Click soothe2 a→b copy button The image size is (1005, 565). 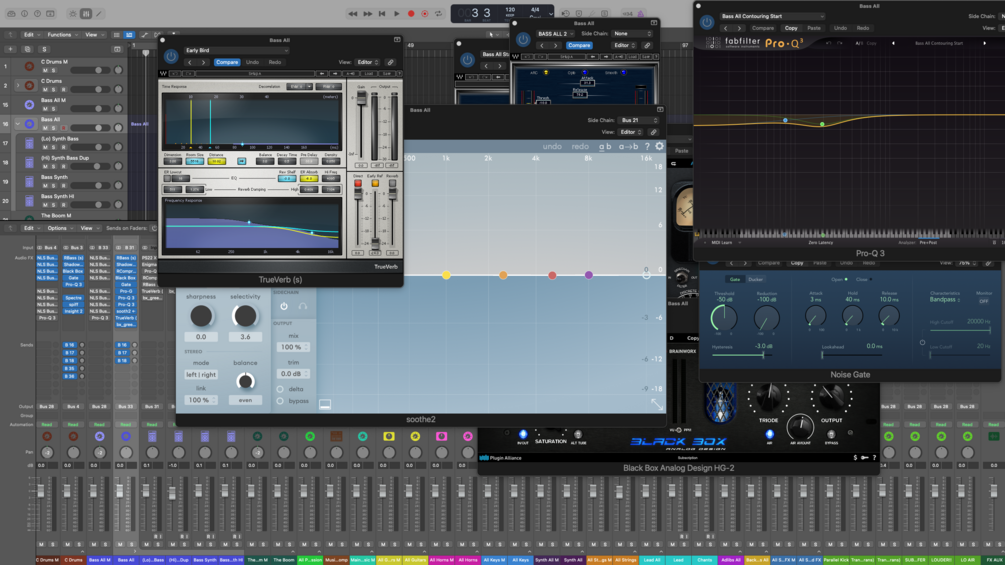pyautogui.click(x=628, y=147)
